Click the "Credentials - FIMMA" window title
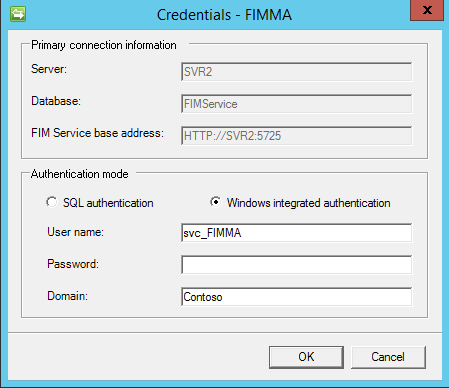The height and width of the screenshot is (388, 449). pyautogui.click(x=224, y=15)
